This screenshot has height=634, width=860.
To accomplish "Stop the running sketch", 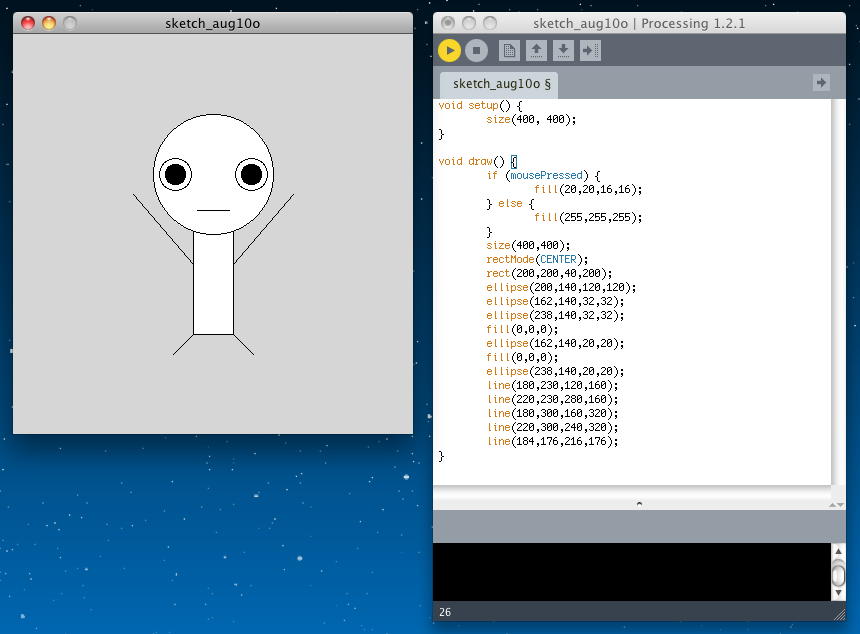I will [x=476, y=50].
